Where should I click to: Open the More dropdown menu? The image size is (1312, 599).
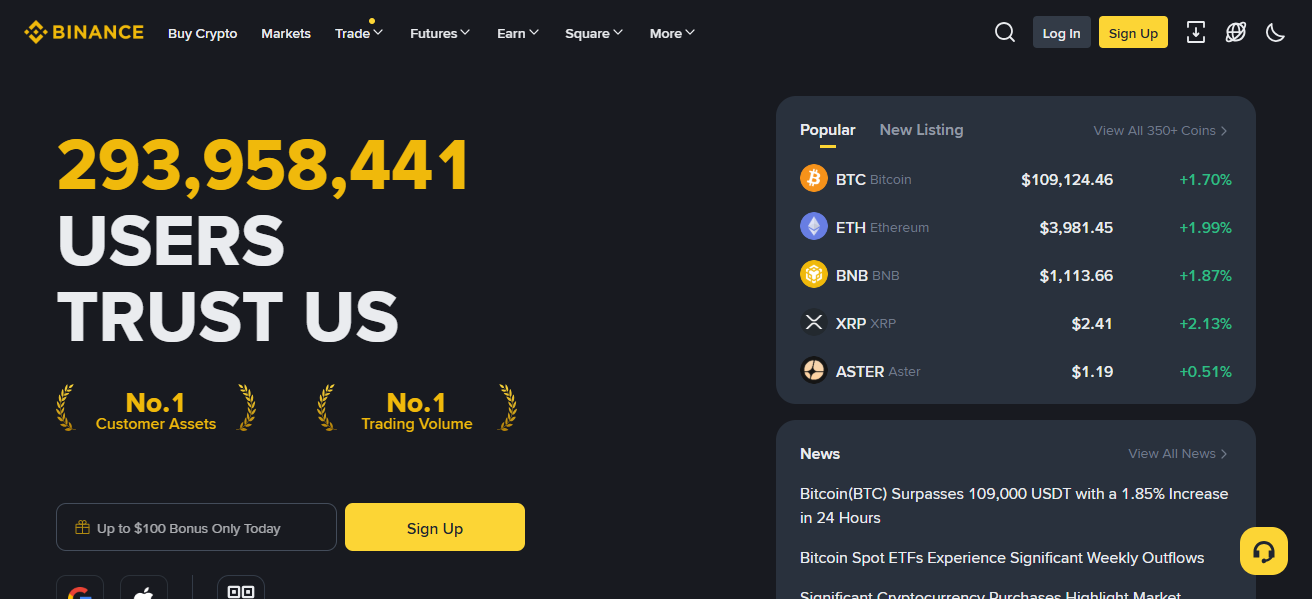[x=672, y=33]
